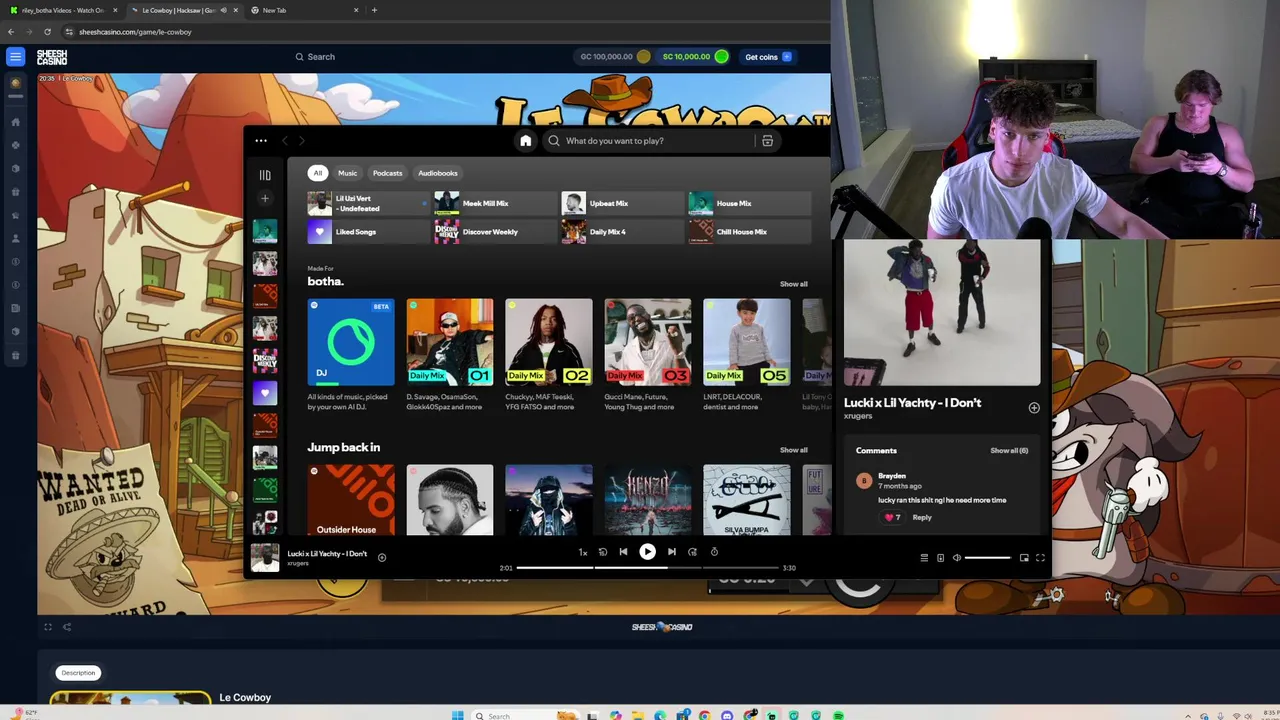
Task: Toggle casino game fullscreen icon
Action: 47,627
